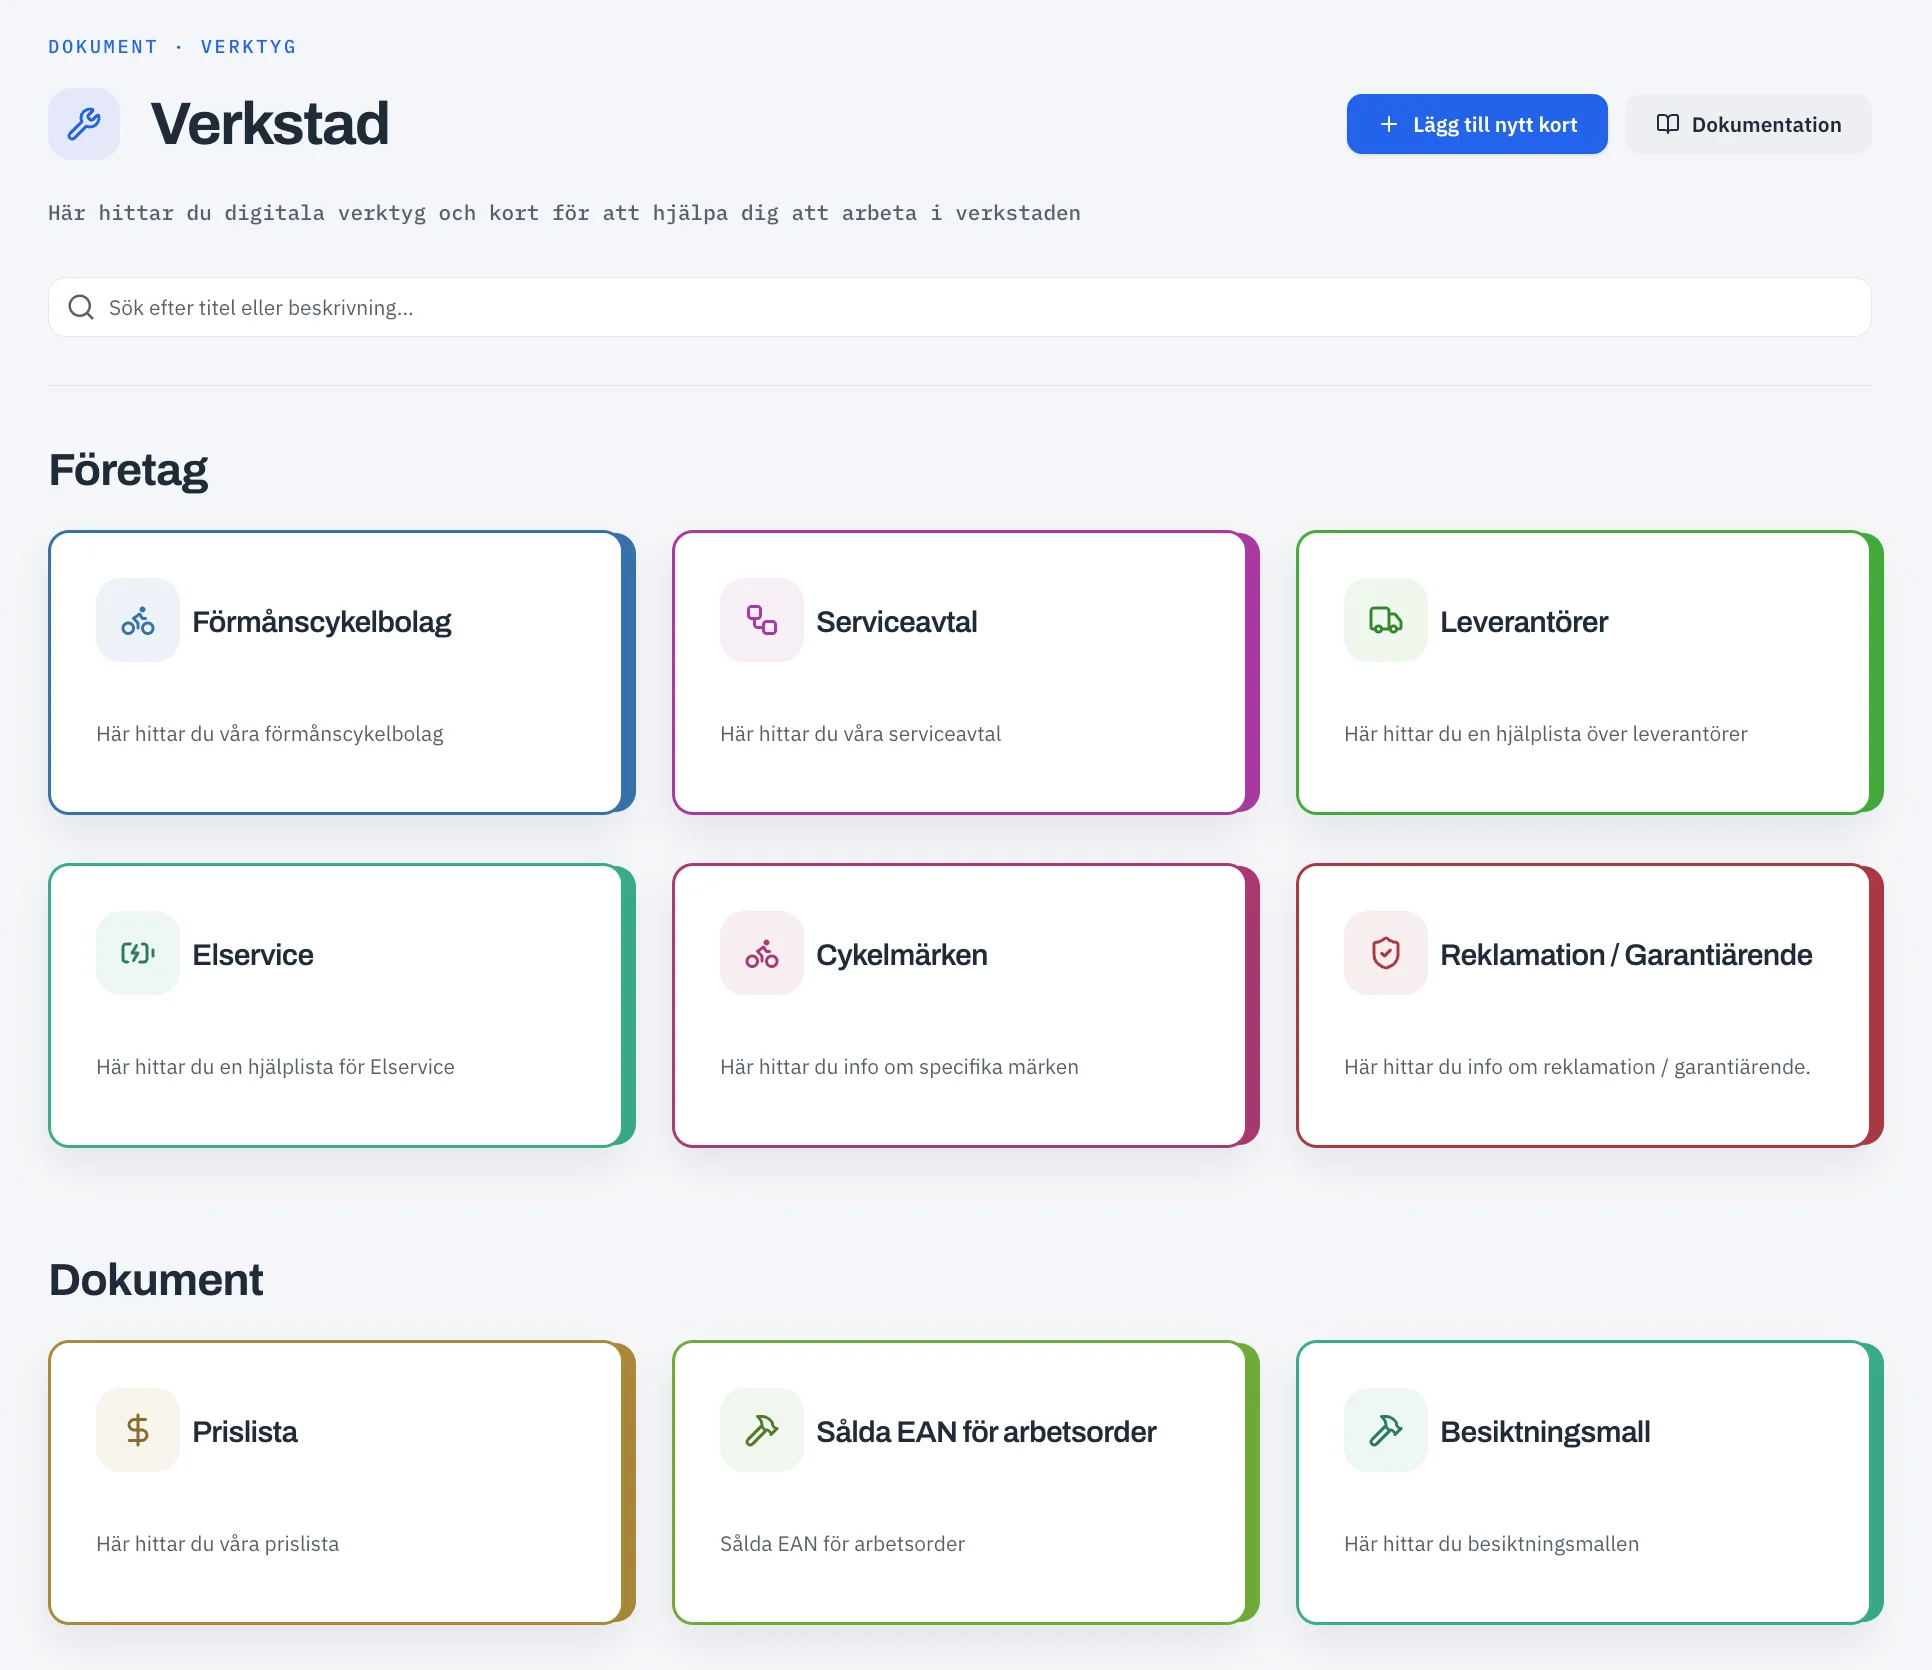Click the battery charging icon on Elservice card

click(x=138, y=954)
